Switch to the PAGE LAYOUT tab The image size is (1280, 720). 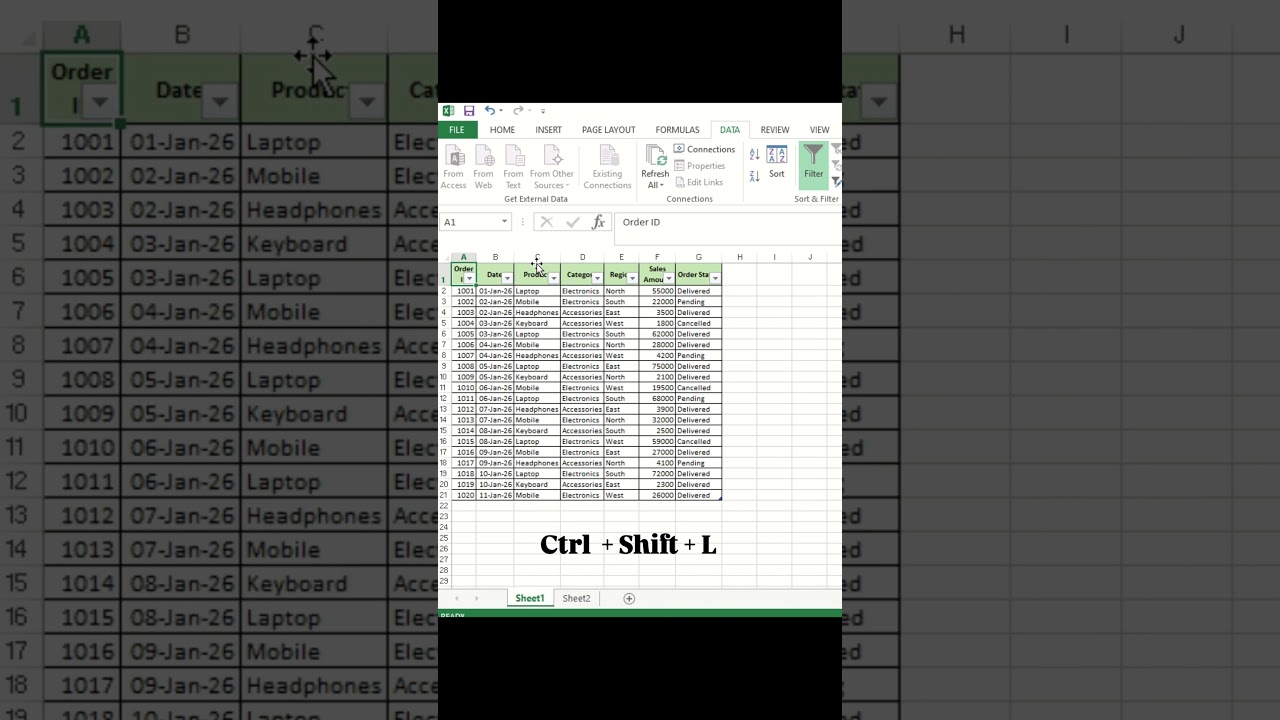pyautogui.click(x=608, y=130)
